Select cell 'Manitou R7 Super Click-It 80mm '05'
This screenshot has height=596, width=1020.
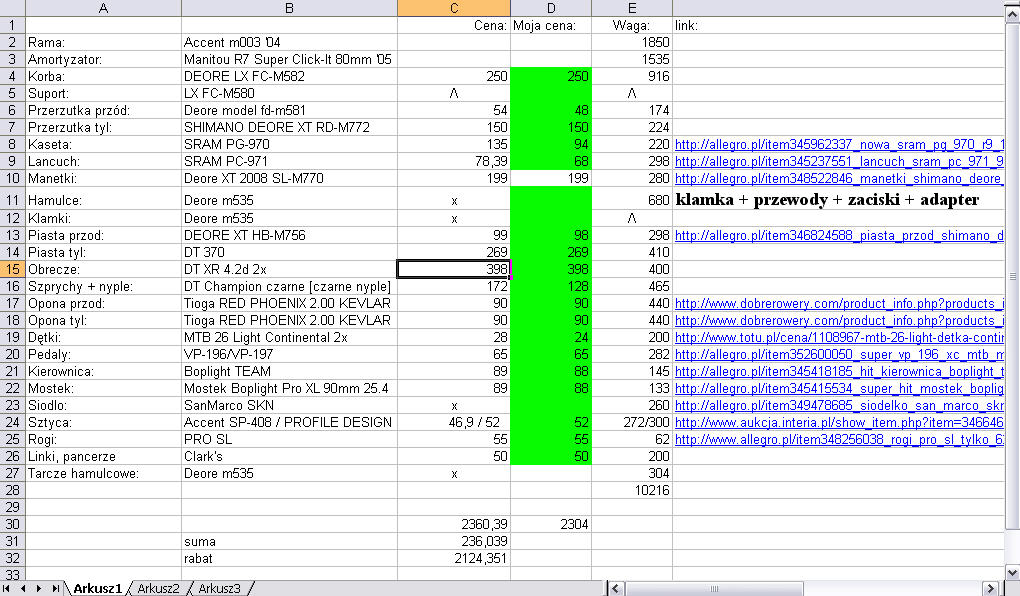tap(289, 59)
